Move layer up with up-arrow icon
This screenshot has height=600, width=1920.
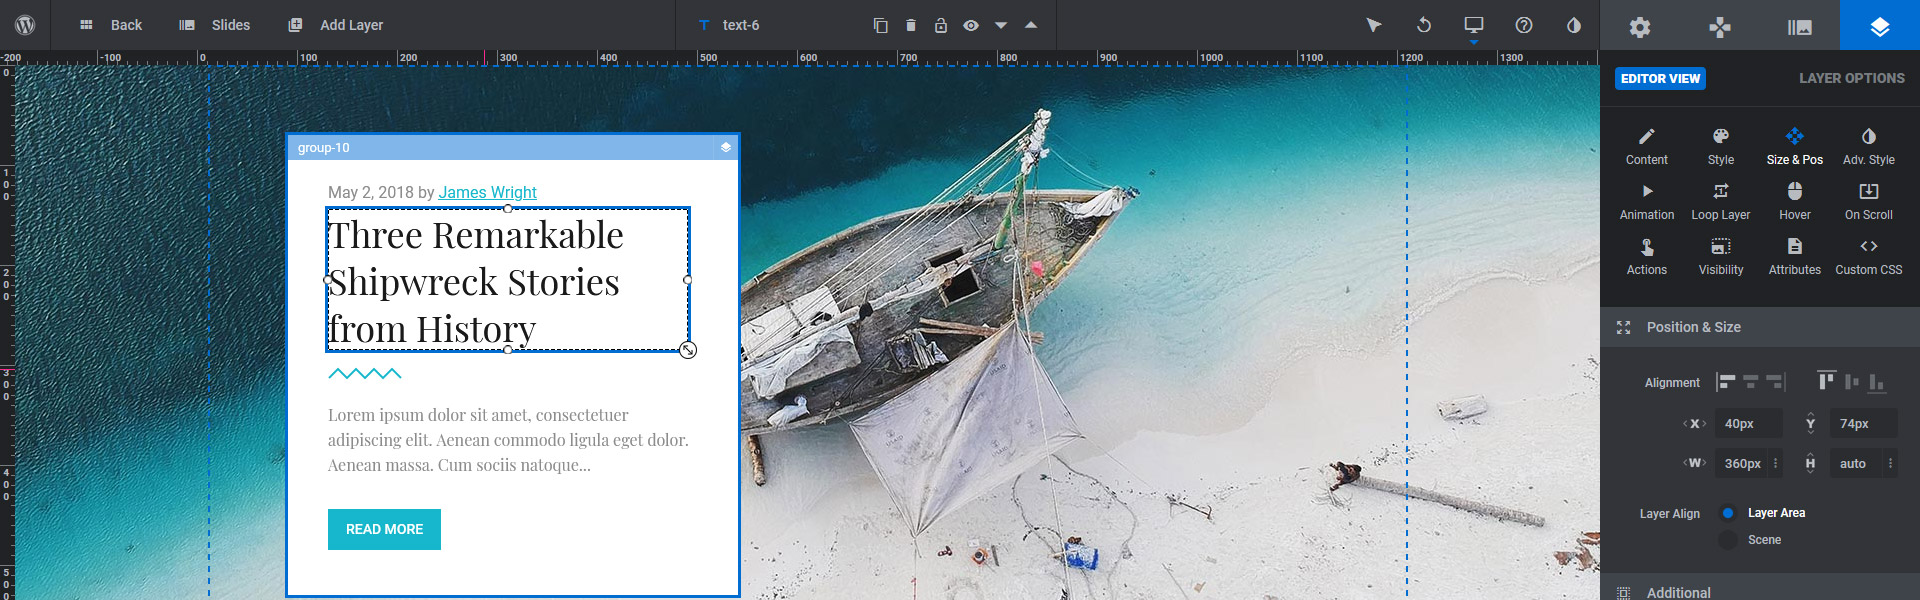pyautogui.click(x=1031, y=25)
